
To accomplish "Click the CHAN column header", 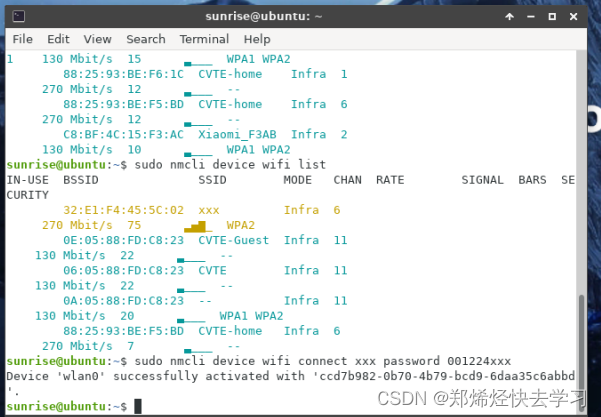I will coord(347,180).
